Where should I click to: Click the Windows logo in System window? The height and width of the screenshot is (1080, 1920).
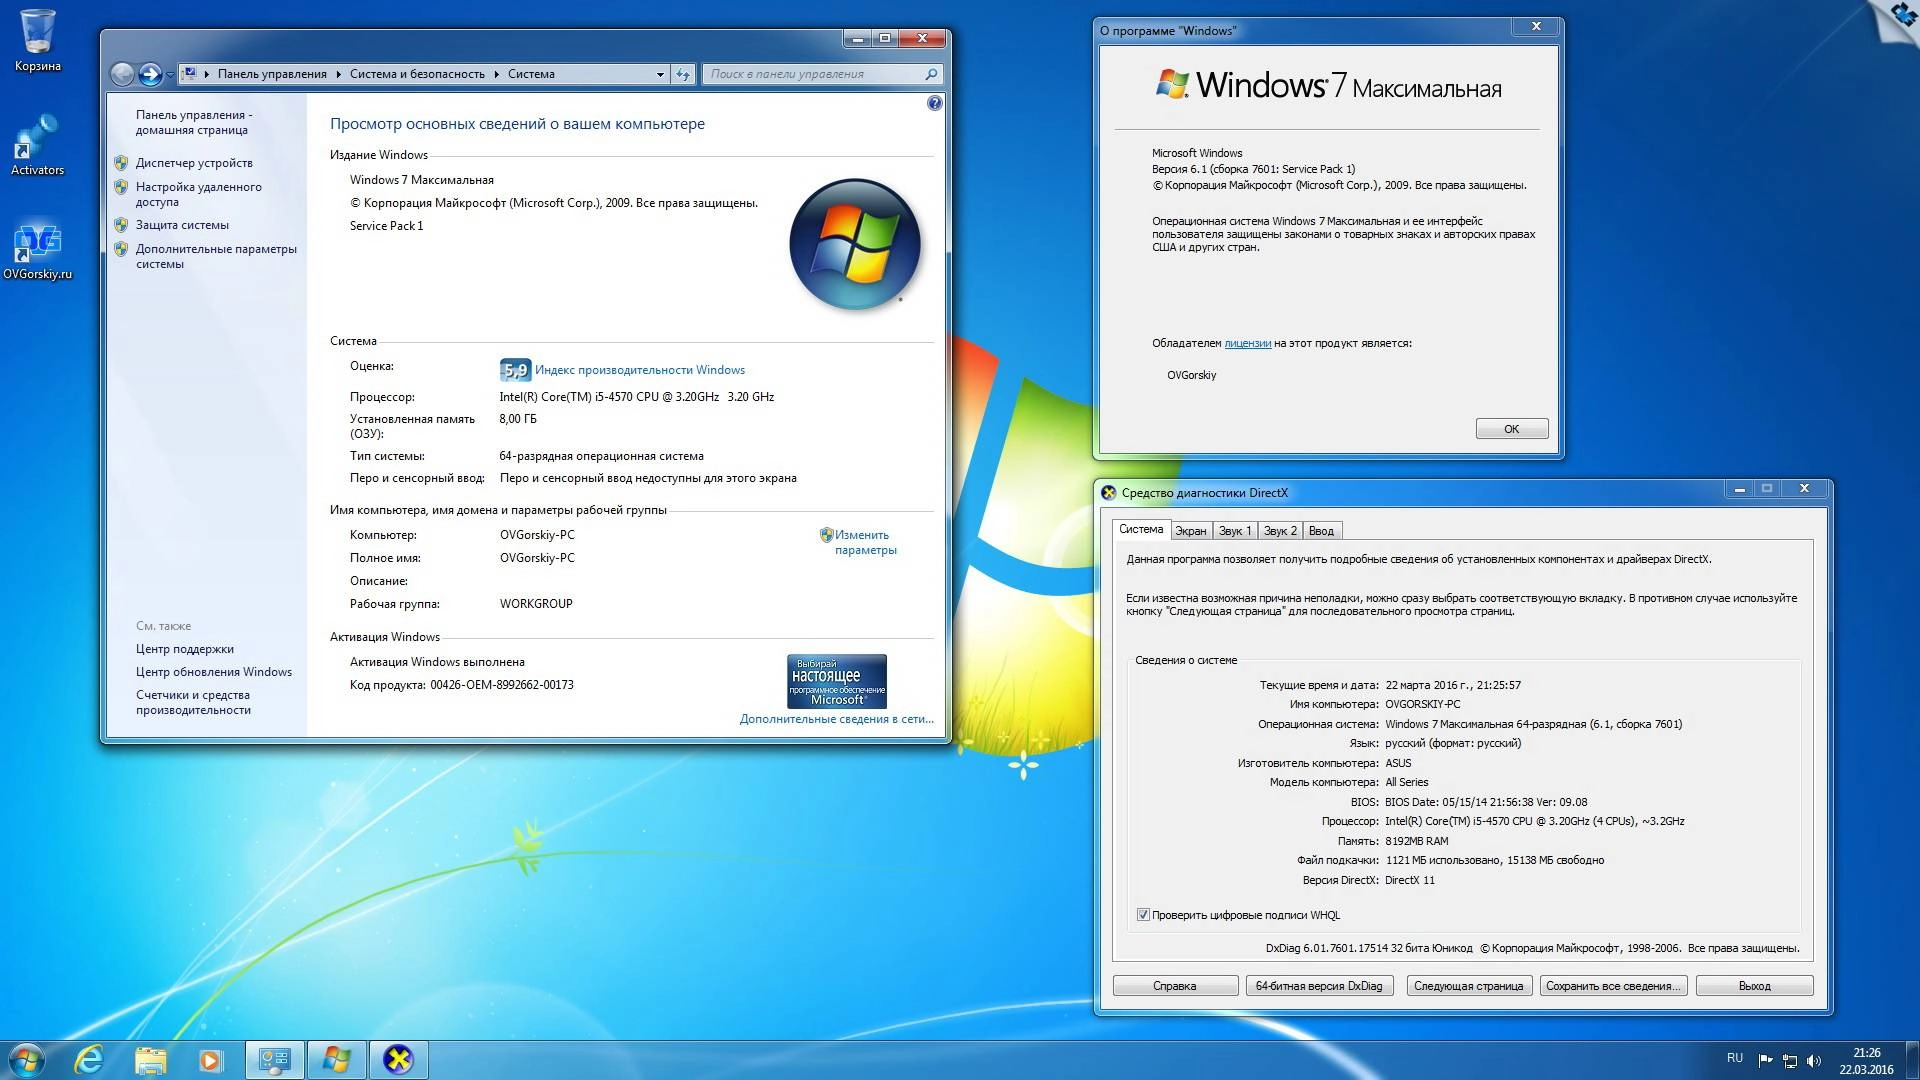click(x=855, y=243)
